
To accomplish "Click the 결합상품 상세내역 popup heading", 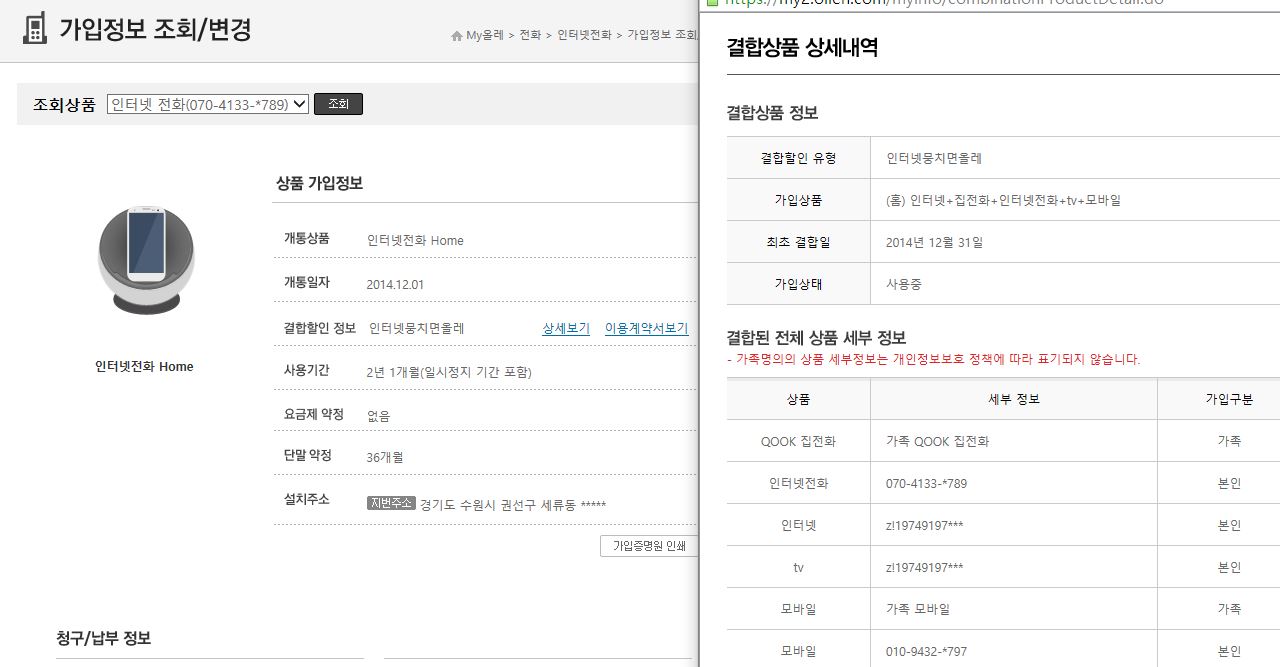I will click(802, 48).
